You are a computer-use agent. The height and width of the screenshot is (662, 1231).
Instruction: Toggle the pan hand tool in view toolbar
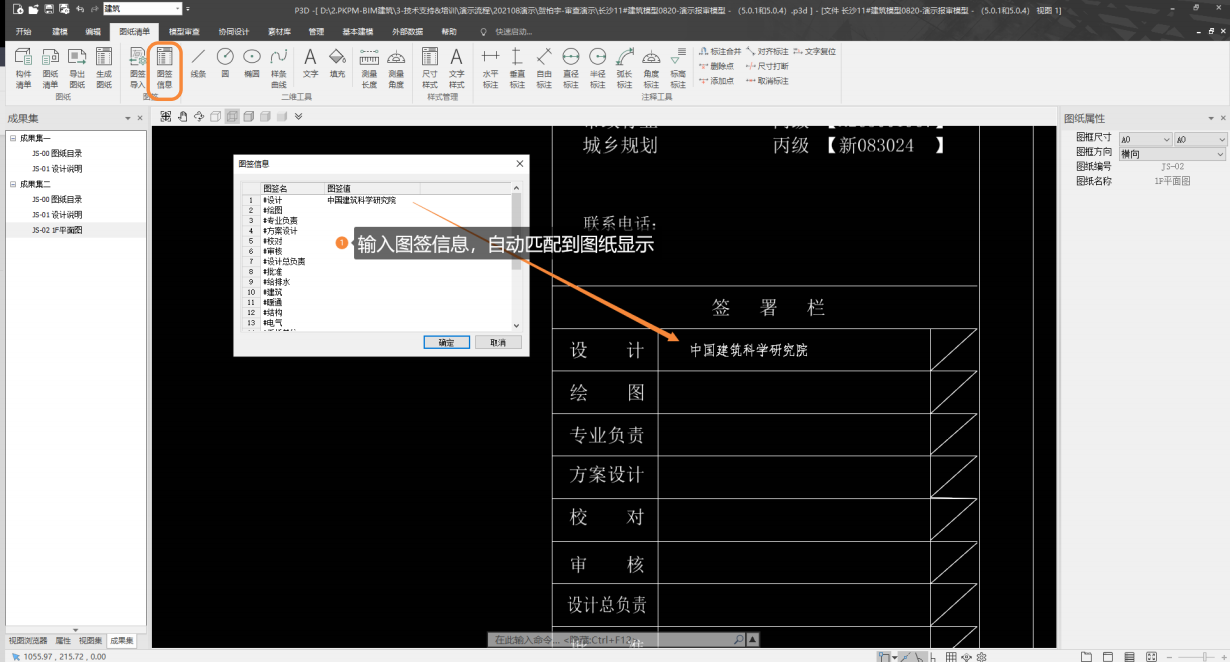(x=182, y=117)
